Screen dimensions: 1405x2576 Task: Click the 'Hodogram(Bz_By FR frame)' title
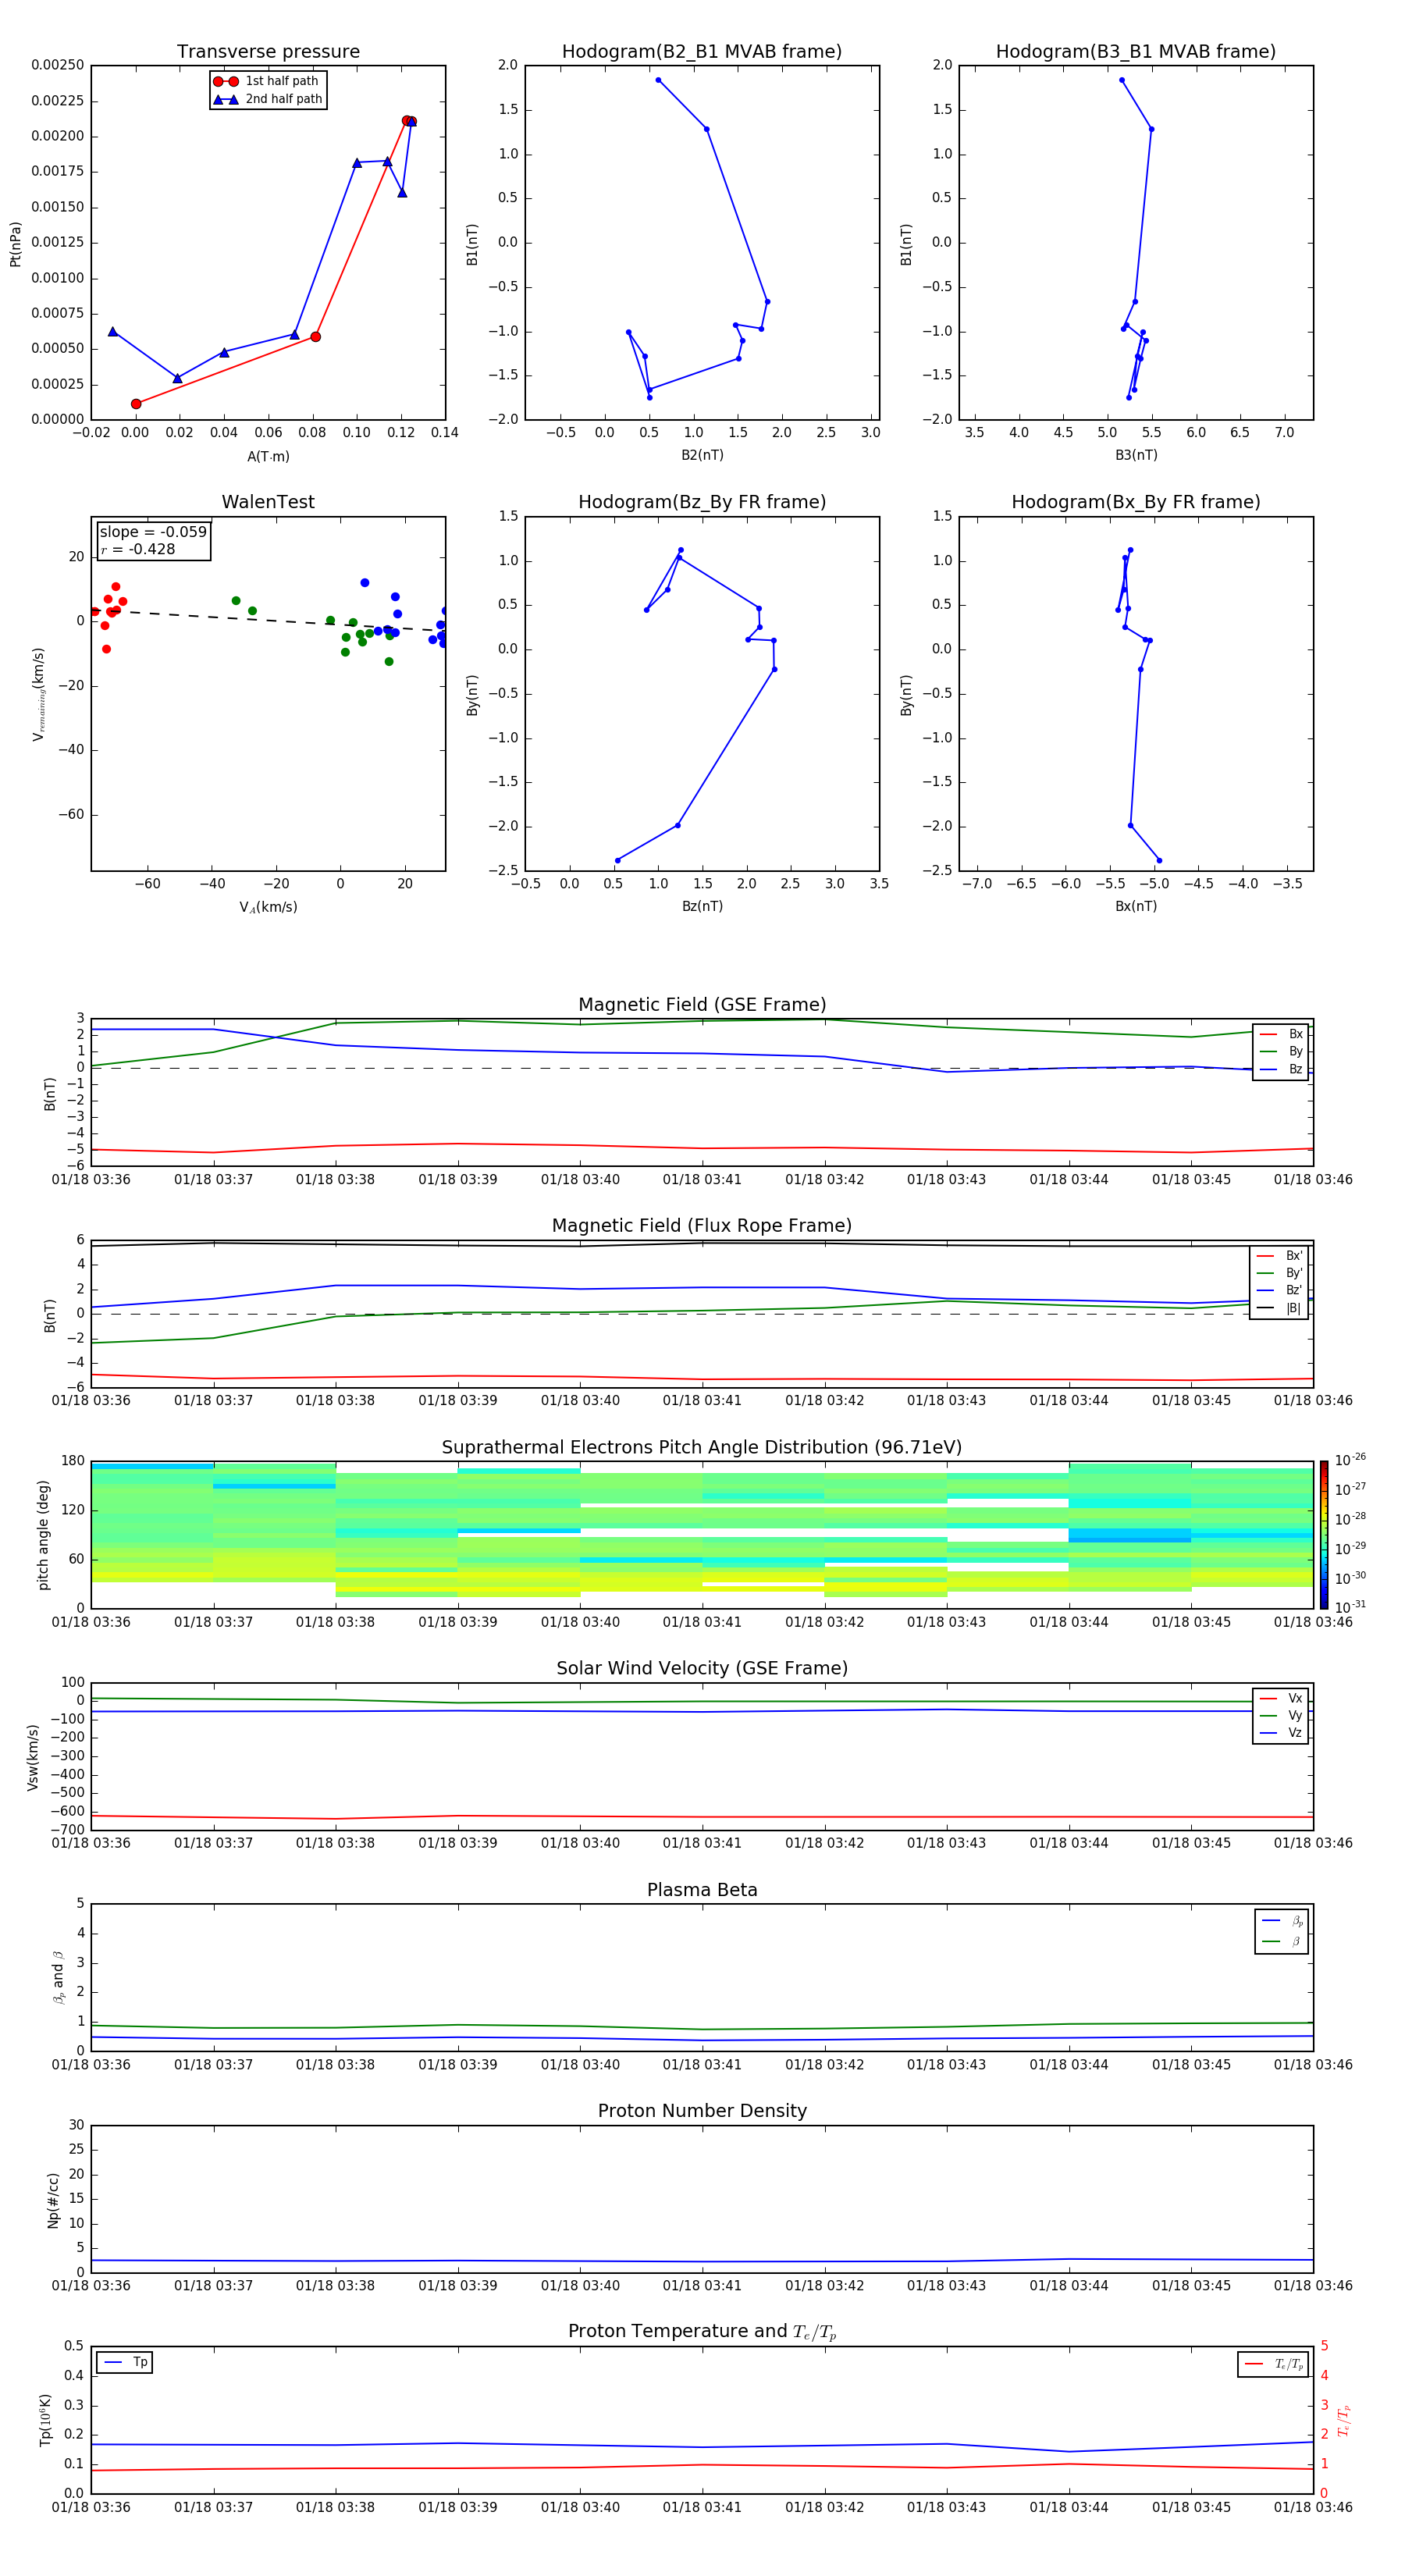[702, 502]
